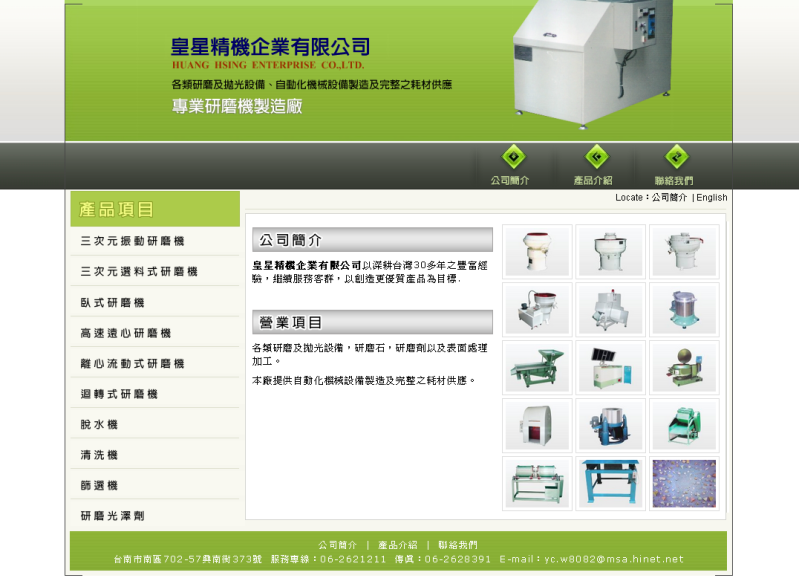Open the thumbnail of the machine with a raised black lid

coord(610,367)
